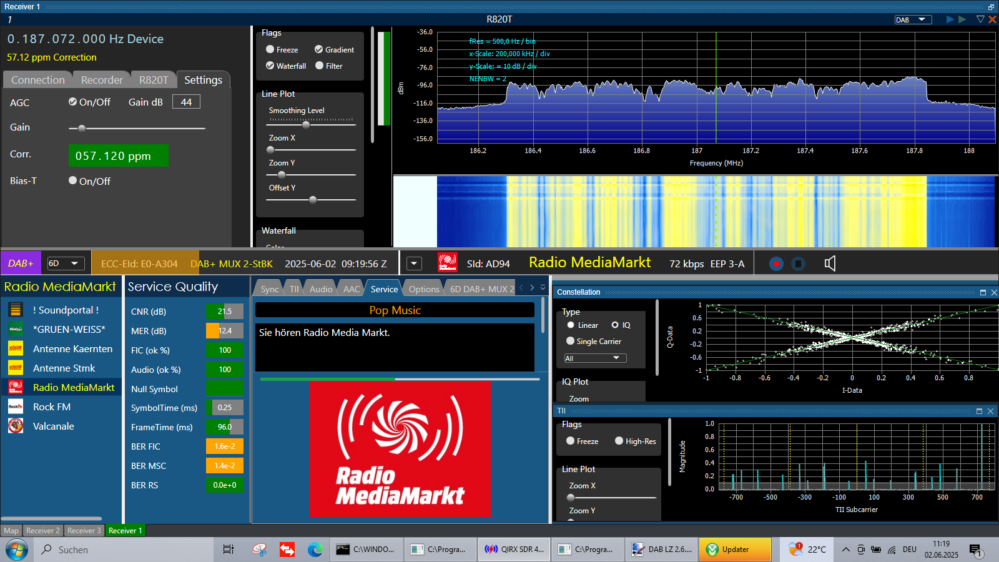
Task: Toggle the Waterfall flag
Action: click(270, 66)
